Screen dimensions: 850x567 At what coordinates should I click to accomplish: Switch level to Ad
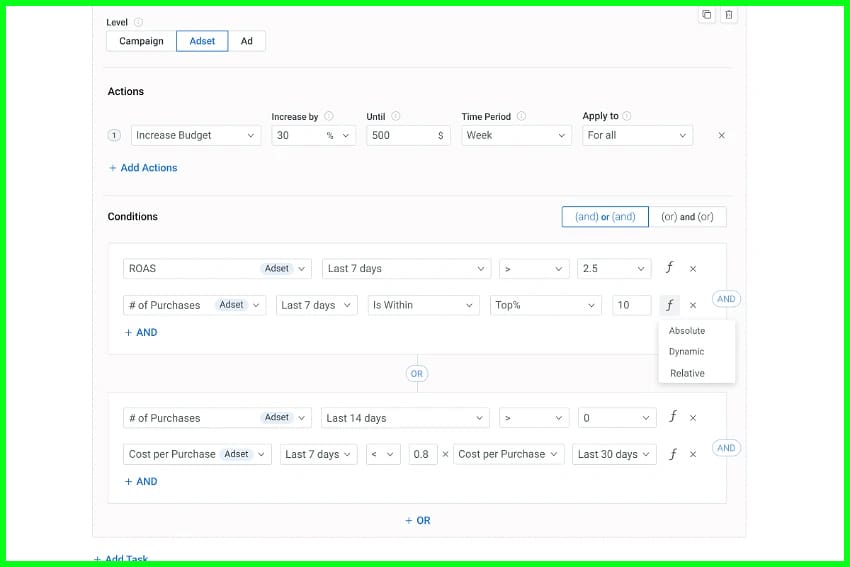pyautogui.click(x=246, y=41)
